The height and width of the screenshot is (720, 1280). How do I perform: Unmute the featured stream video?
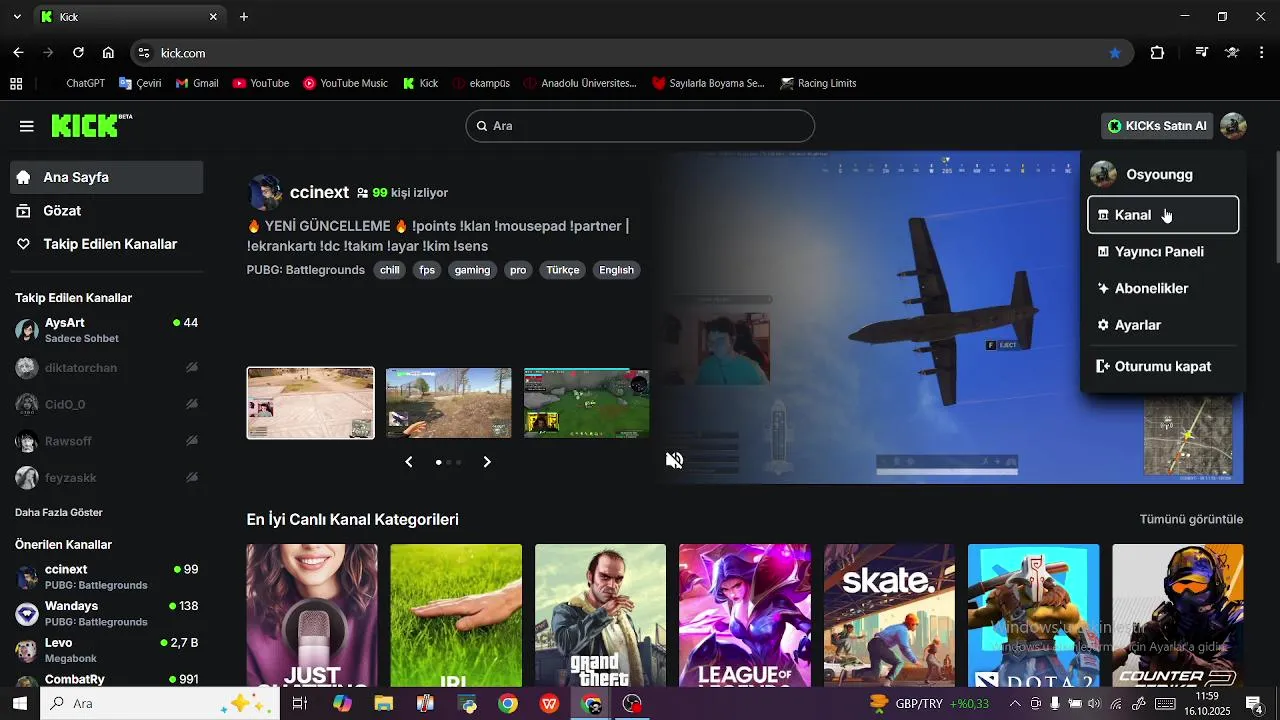click(x=675, y=460)
